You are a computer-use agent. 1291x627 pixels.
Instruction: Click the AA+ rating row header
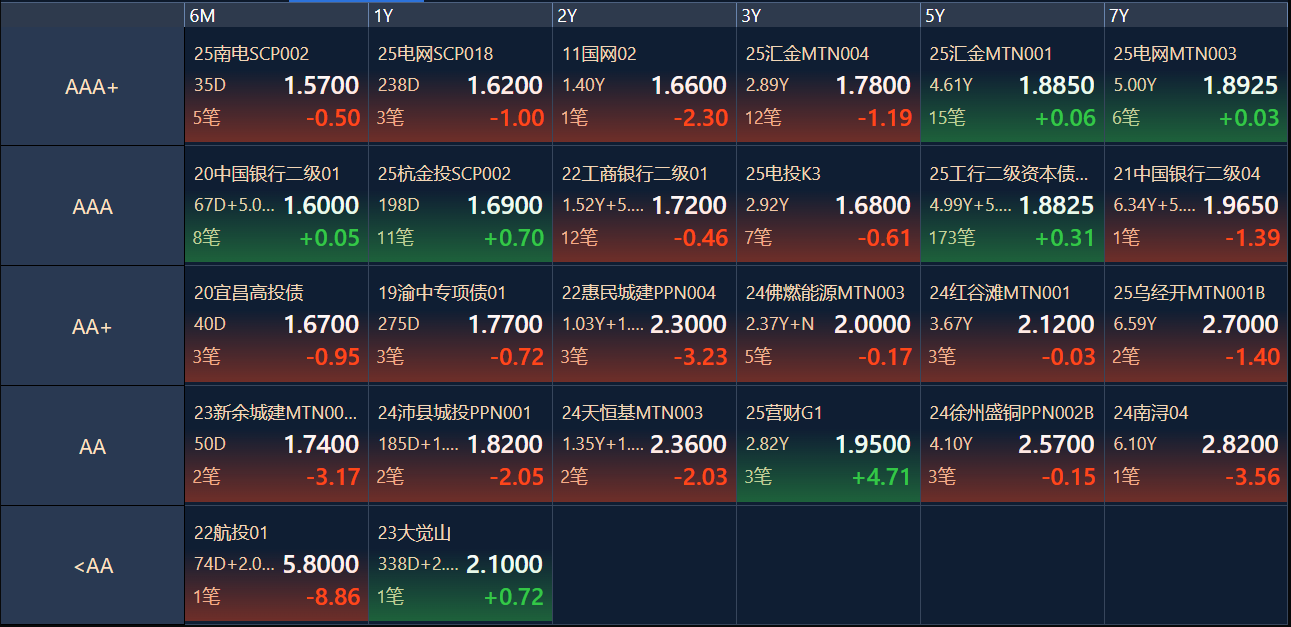(x=92, y=327)
